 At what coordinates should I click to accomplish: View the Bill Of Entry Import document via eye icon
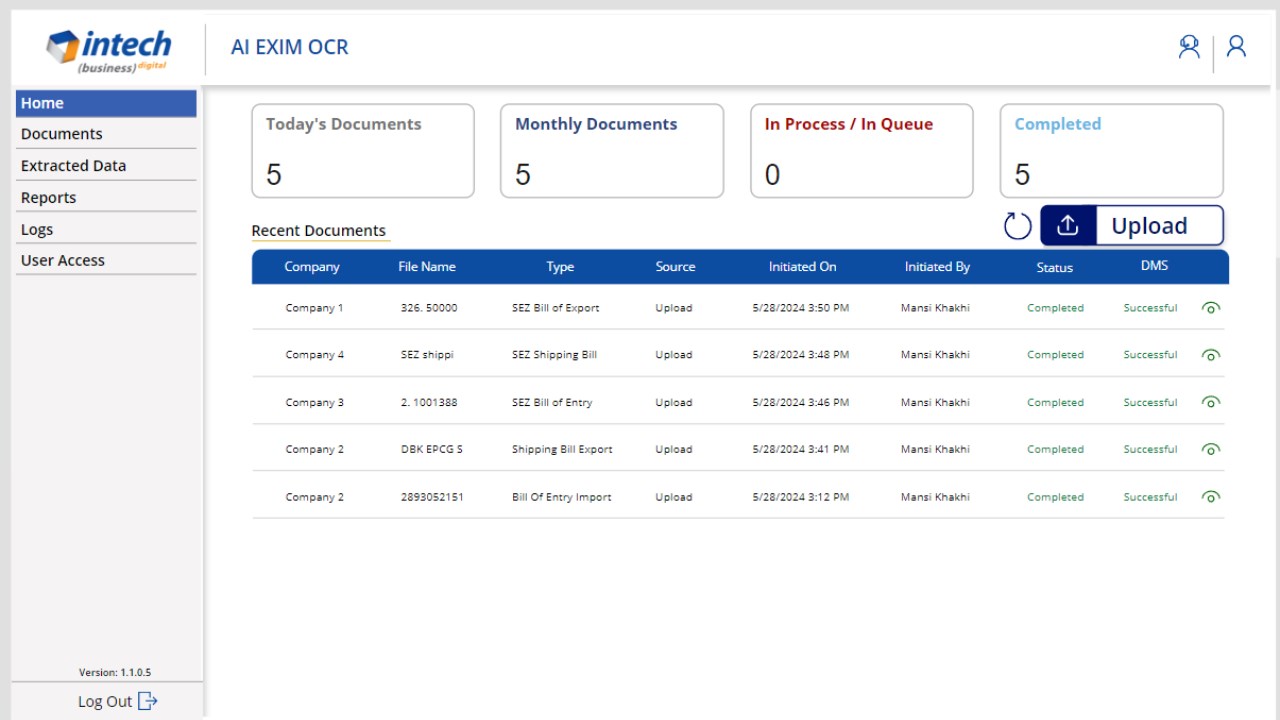(x=1211, y=497)
